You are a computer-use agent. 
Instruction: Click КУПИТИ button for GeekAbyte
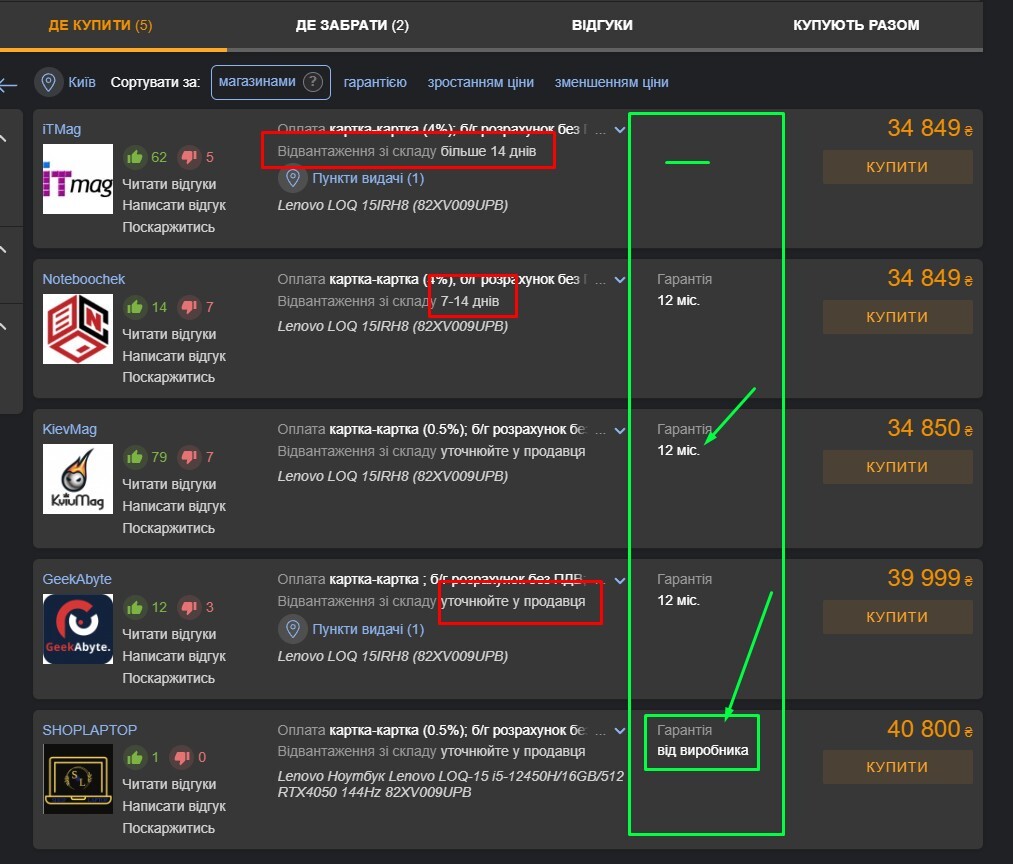pos(897,616)
